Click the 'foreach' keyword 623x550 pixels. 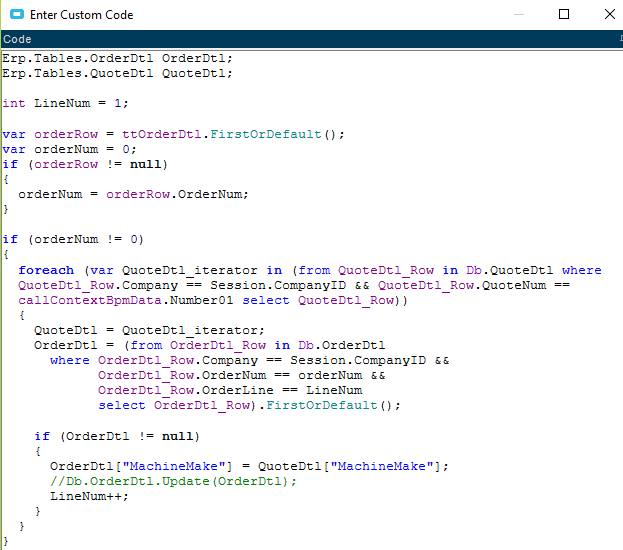46,270
